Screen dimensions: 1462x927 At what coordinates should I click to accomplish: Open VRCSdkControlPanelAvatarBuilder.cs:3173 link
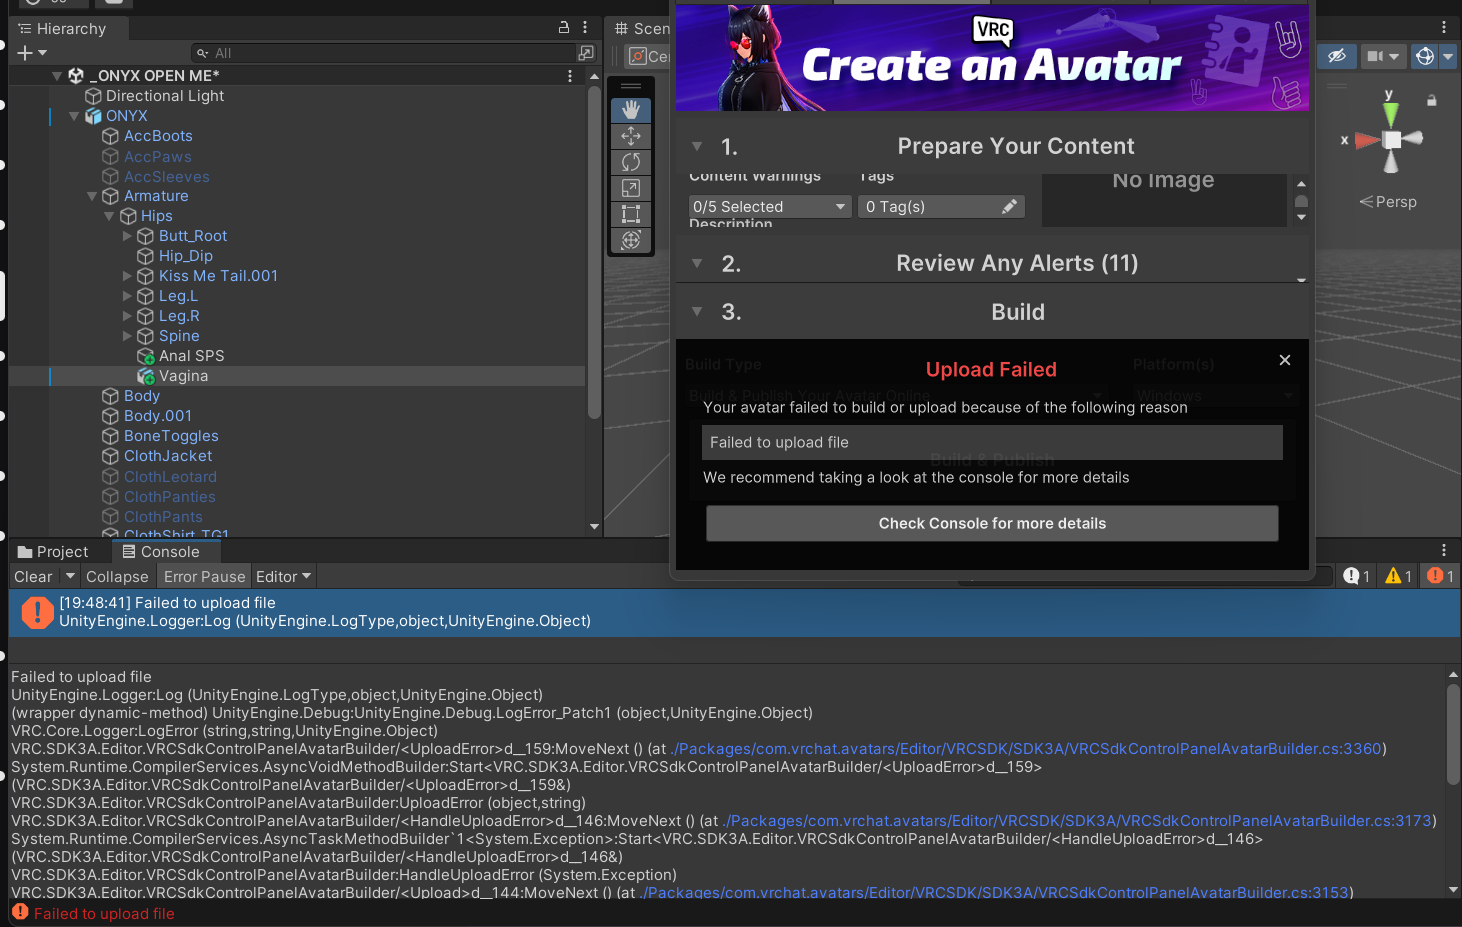point(1078,821)
